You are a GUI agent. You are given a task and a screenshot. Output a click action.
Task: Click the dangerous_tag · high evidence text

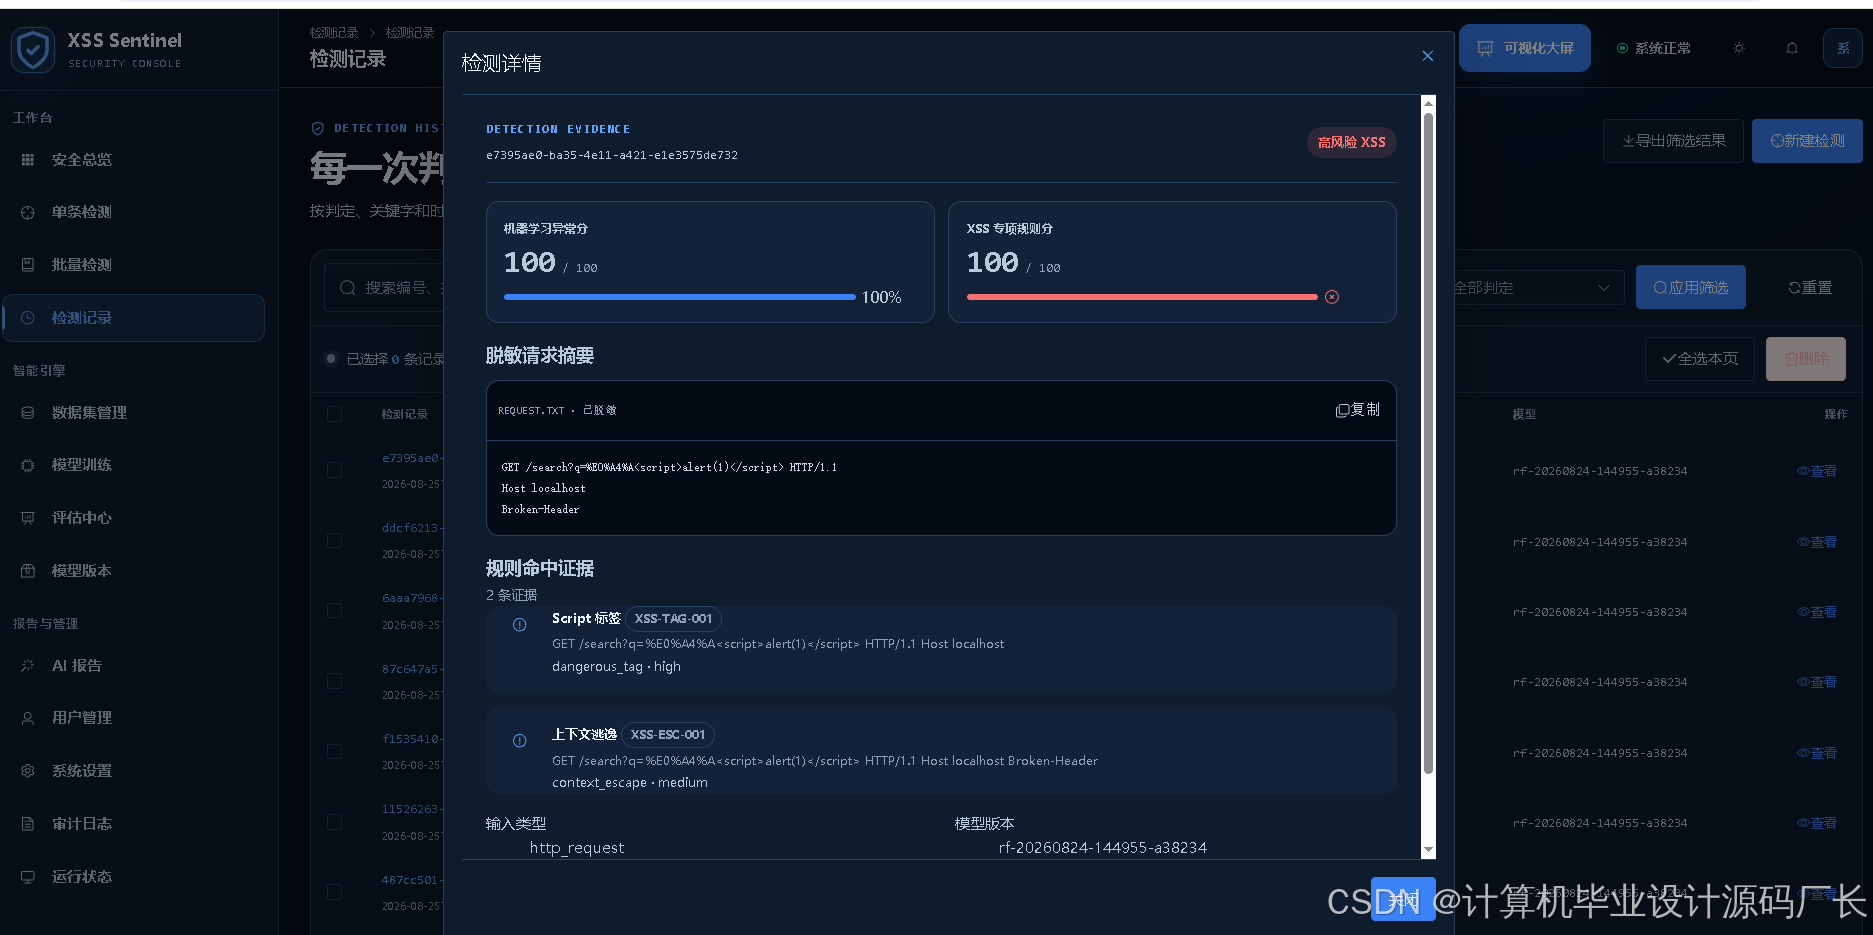coord(616,667)
